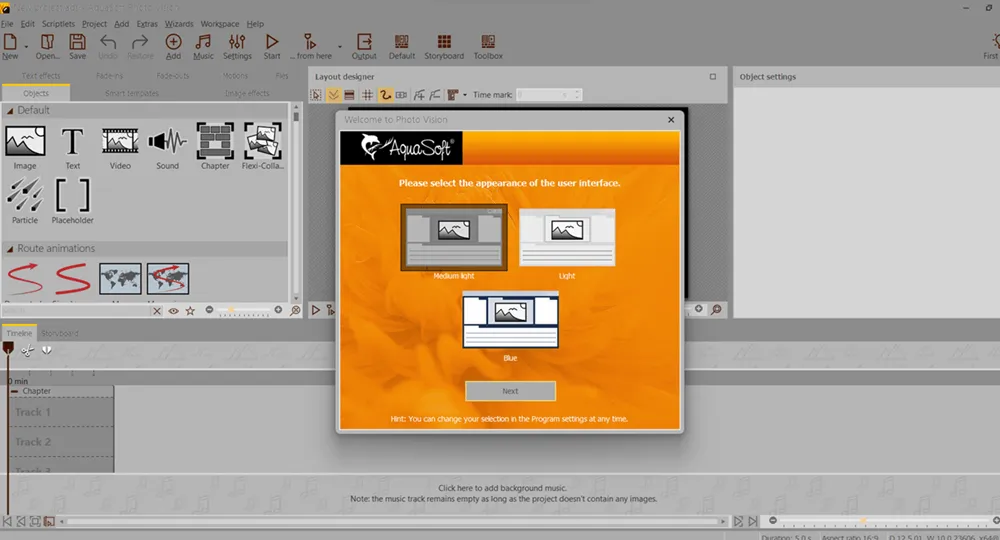This screenshot has height=540, width=1000.
Task: Select the Sound object icon
Action: pos(167,143)
